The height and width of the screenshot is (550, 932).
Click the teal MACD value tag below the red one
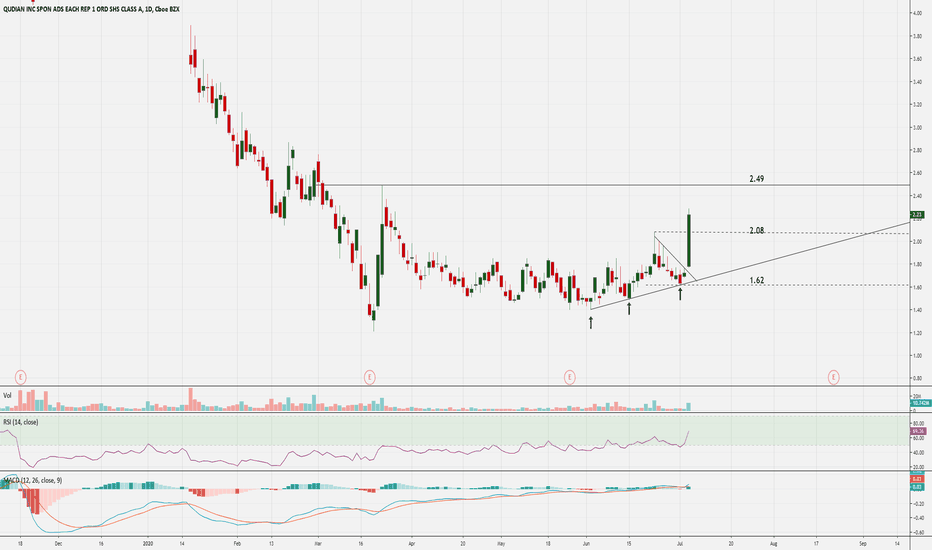click(917, 487)
